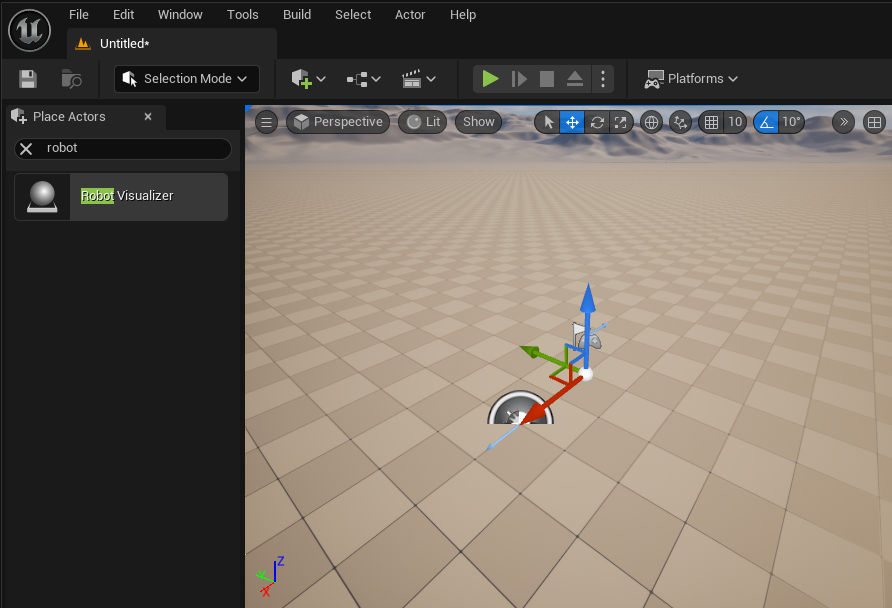Toggle rotation snapping angle icon

click(766, 122)
